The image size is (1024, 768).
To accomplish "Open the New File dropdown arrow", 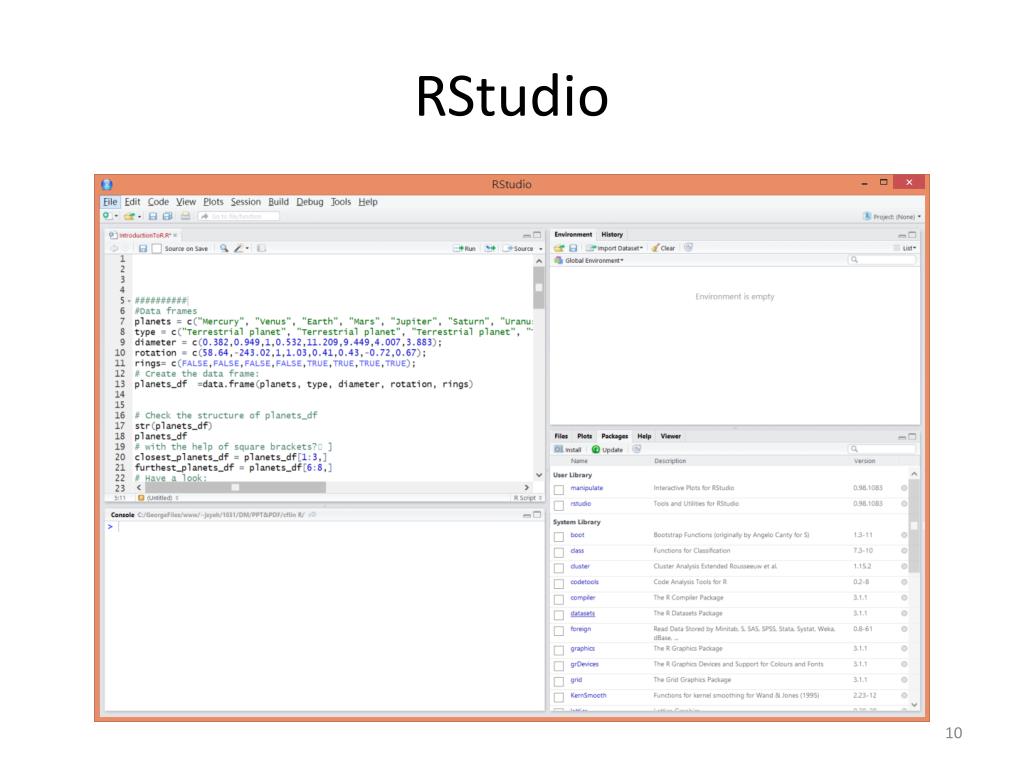I will (116, 216).
